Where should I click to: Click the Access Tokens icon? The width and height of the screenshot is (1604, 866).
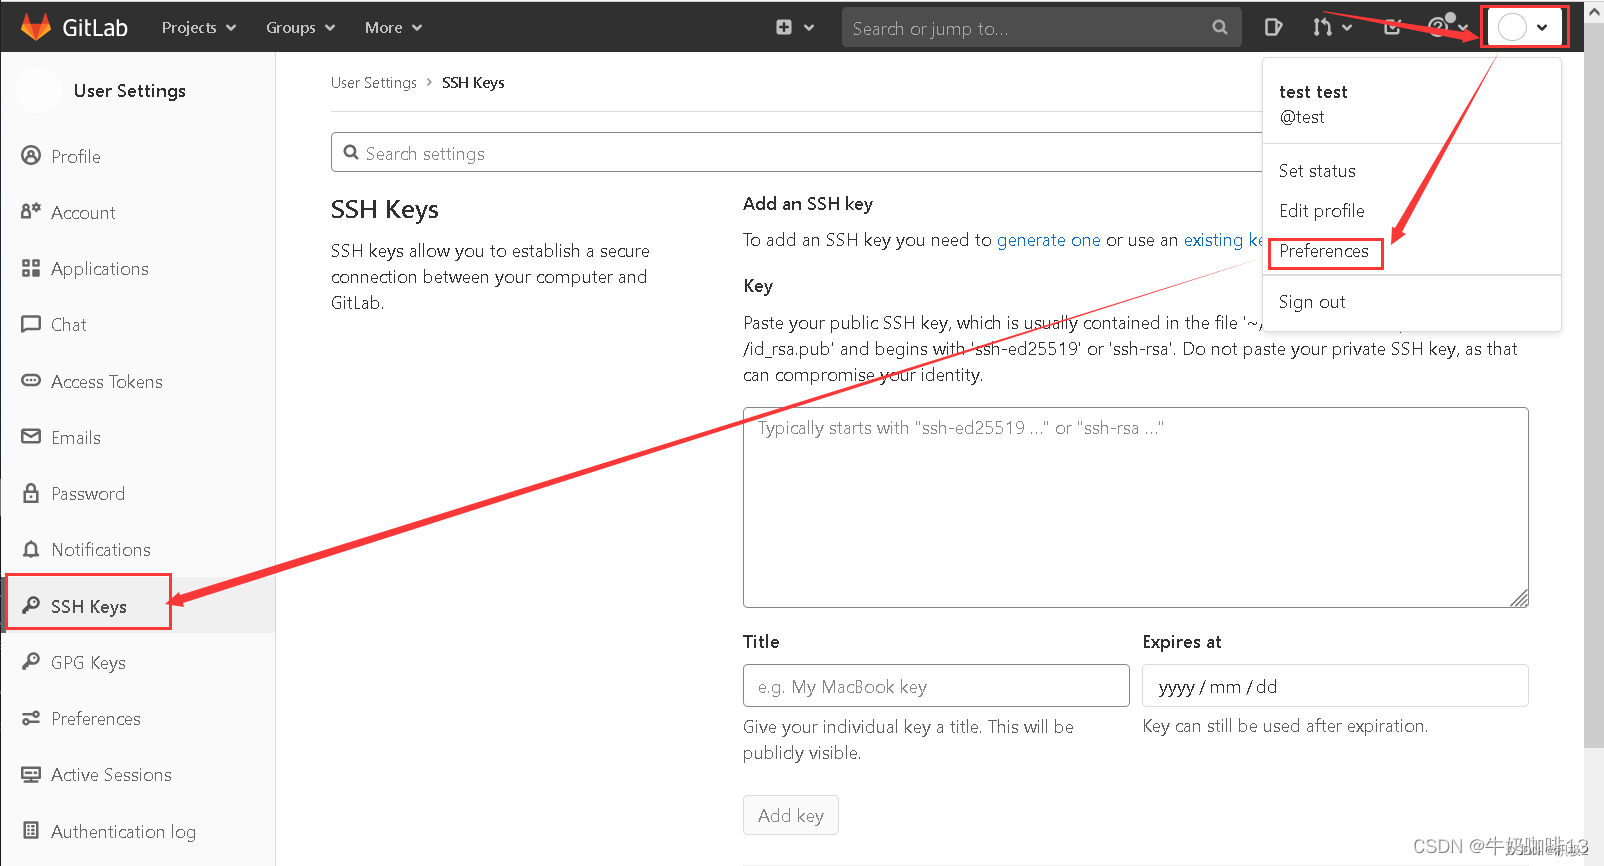tap(31, 380)
